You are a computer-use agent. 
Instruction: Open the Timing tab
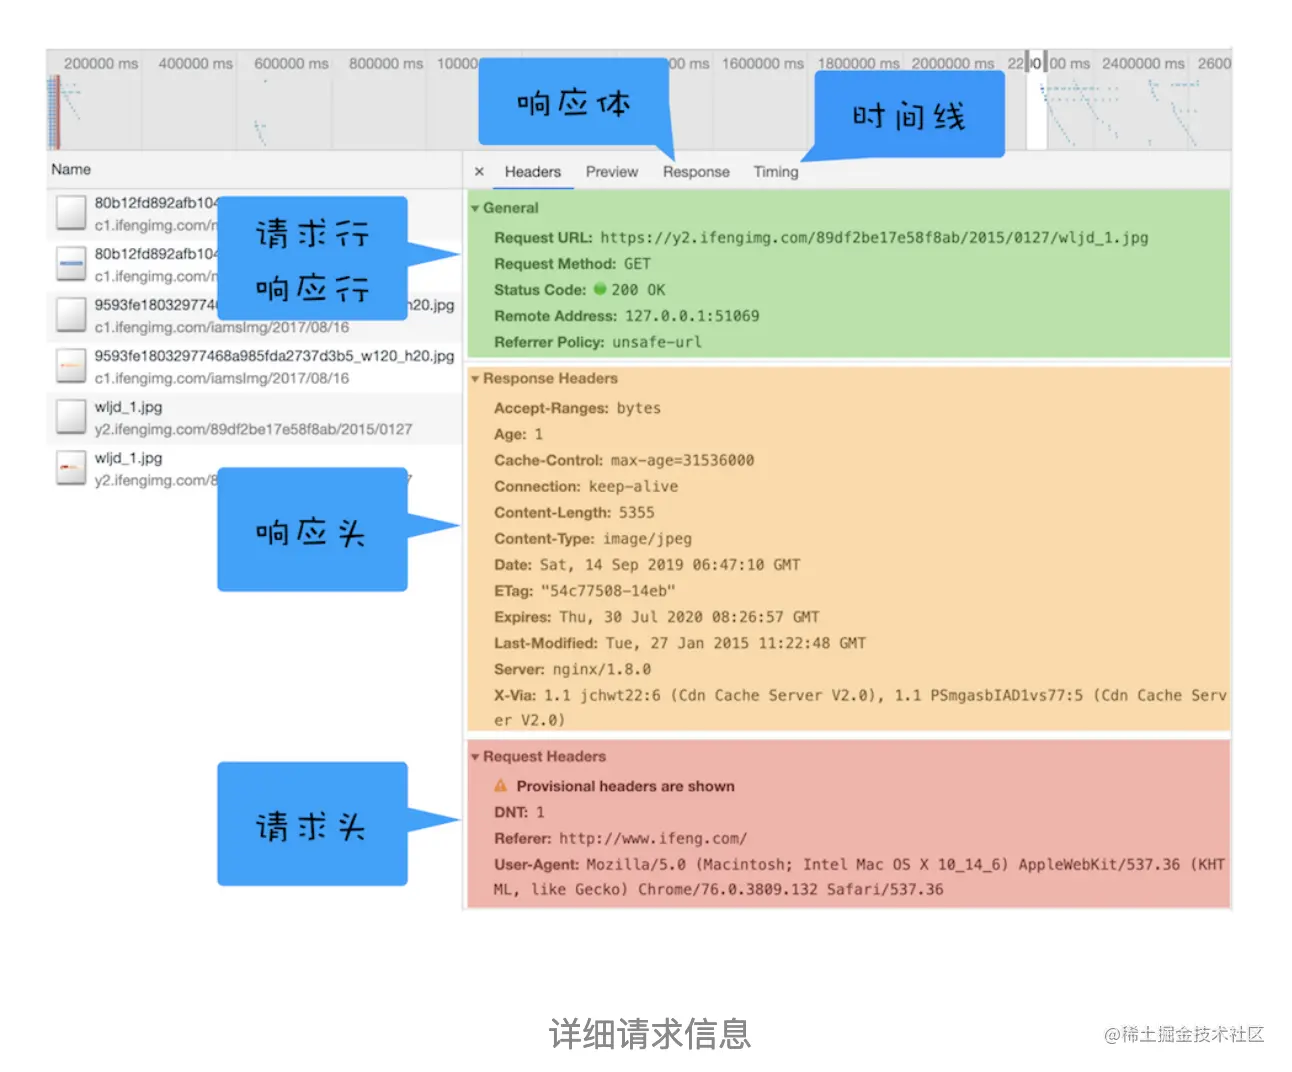click(x=776, y=172)
